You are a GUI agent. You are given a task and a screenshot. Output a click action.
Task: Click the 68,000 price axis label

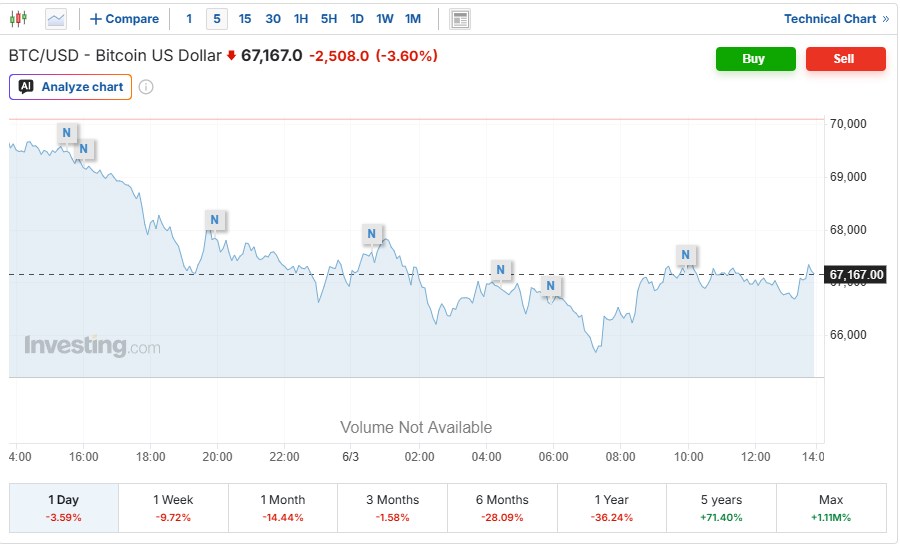point(848,230)
